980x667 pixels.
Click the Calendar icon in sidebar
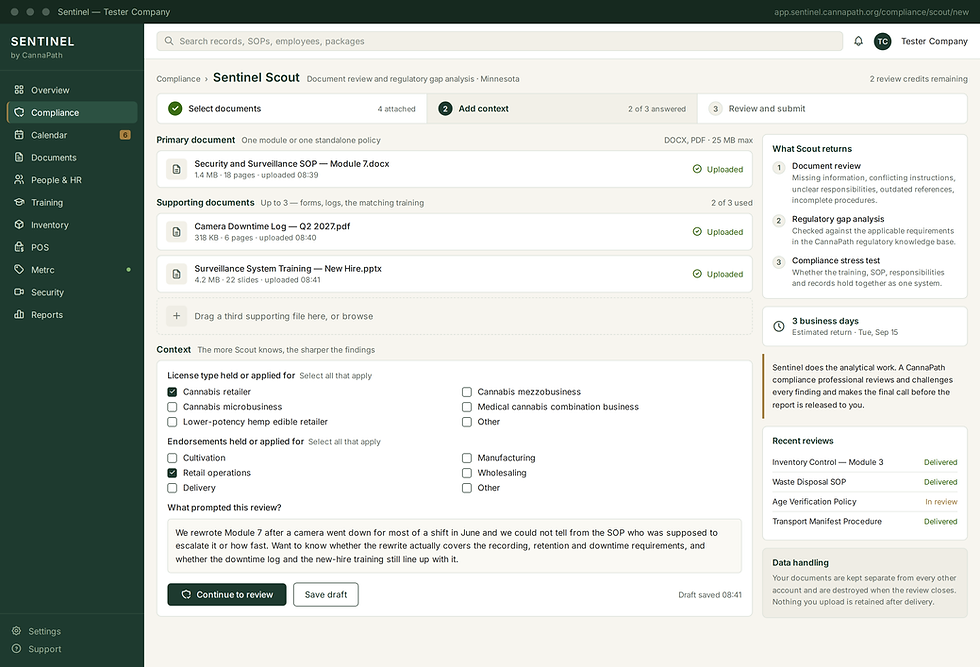pyautogui.click(x=19, y=135)
